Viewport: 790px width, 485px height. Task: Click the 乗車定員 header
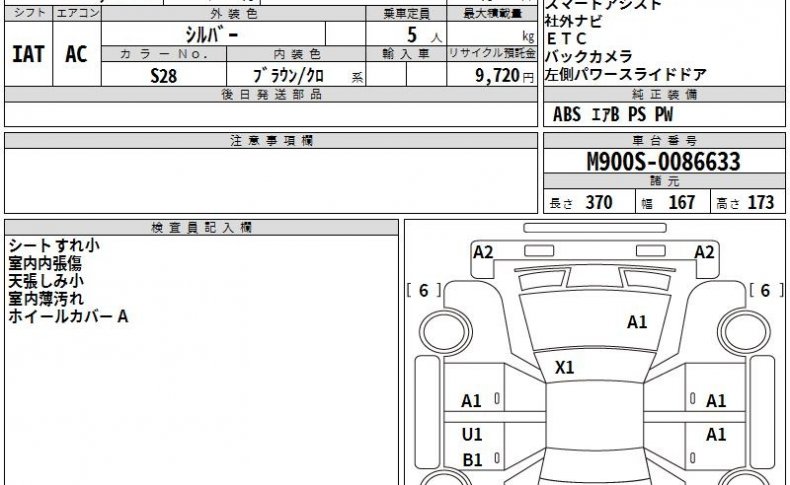[x=406, y=14]
